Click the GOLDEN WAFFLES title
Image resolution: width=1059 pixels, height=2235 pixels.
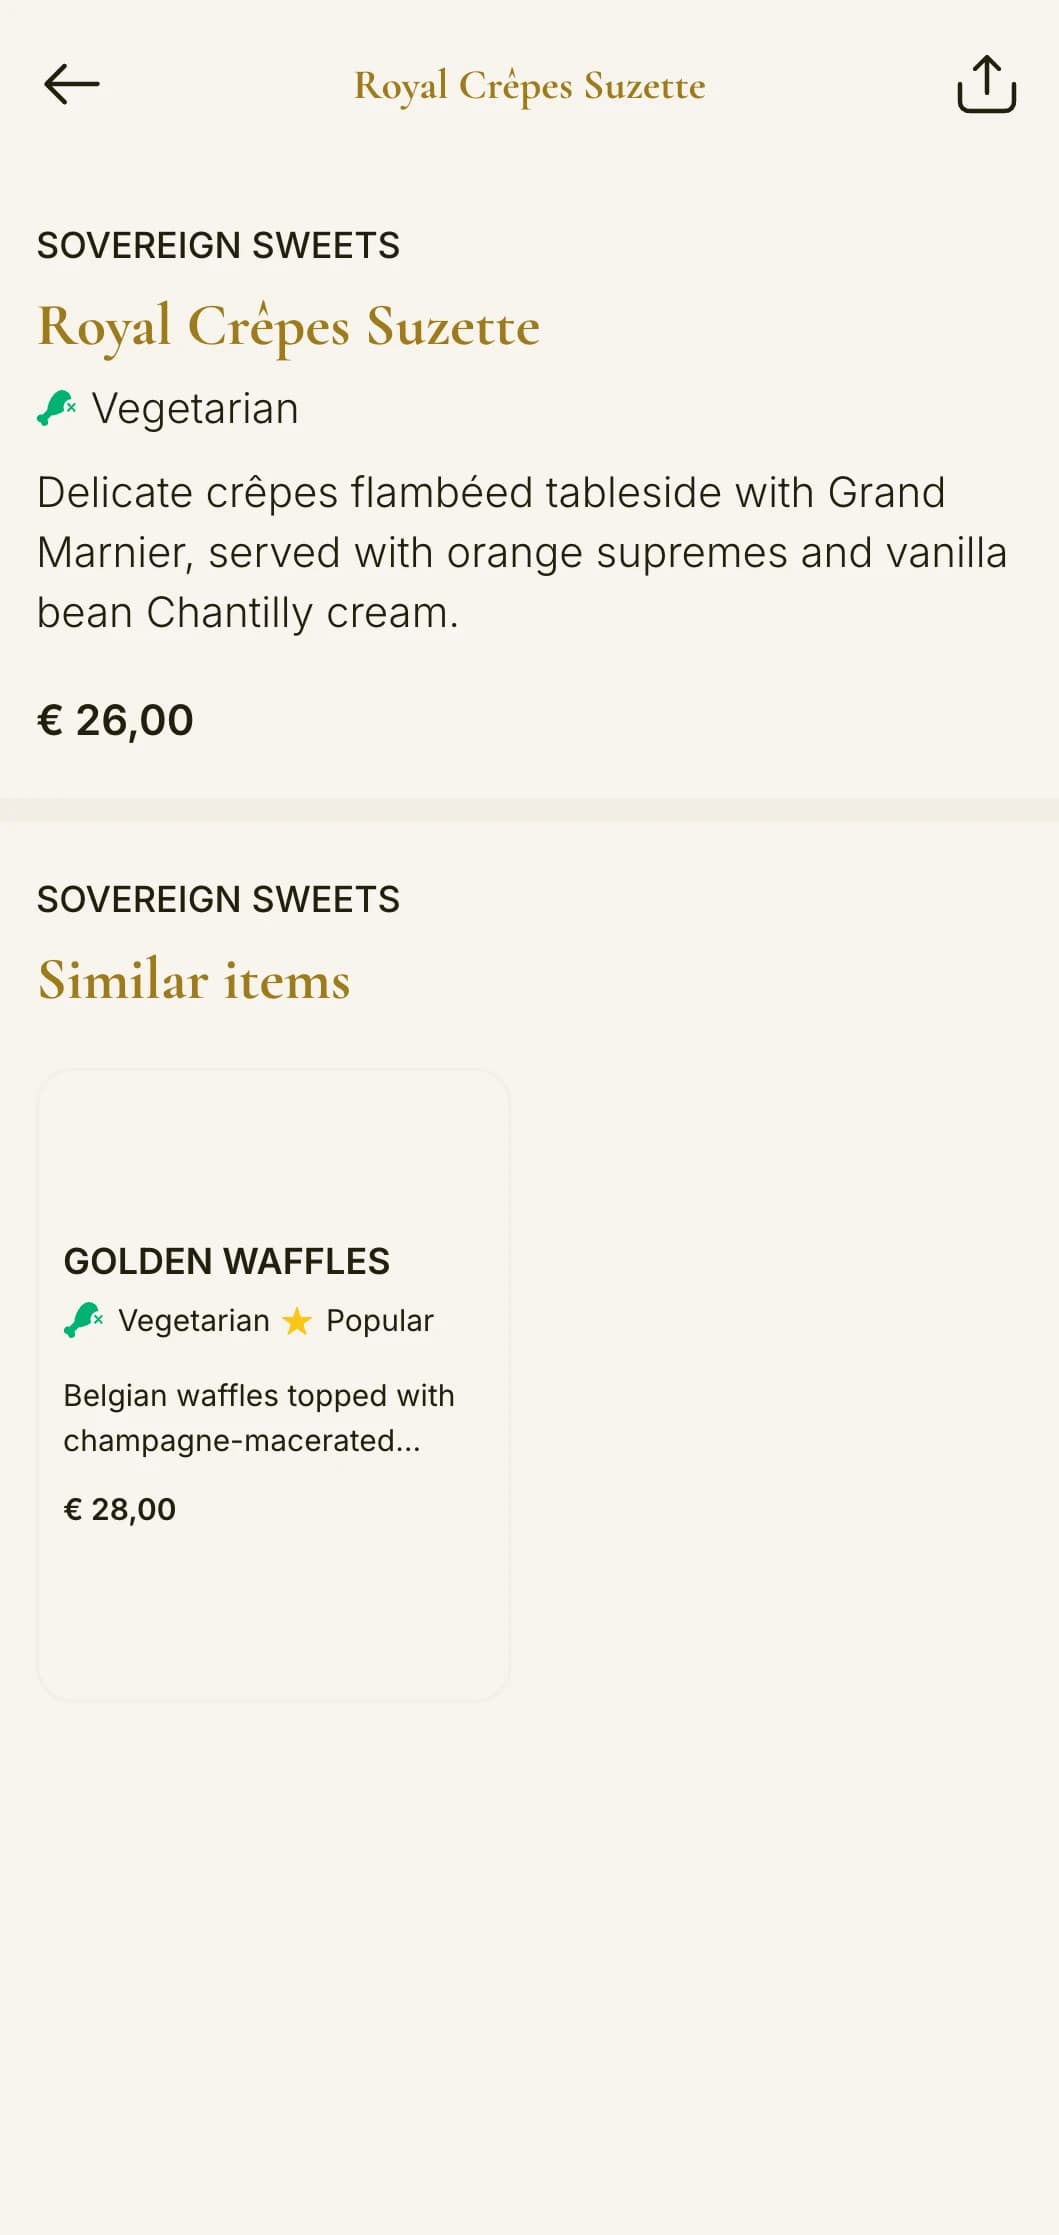point(227,1261)
